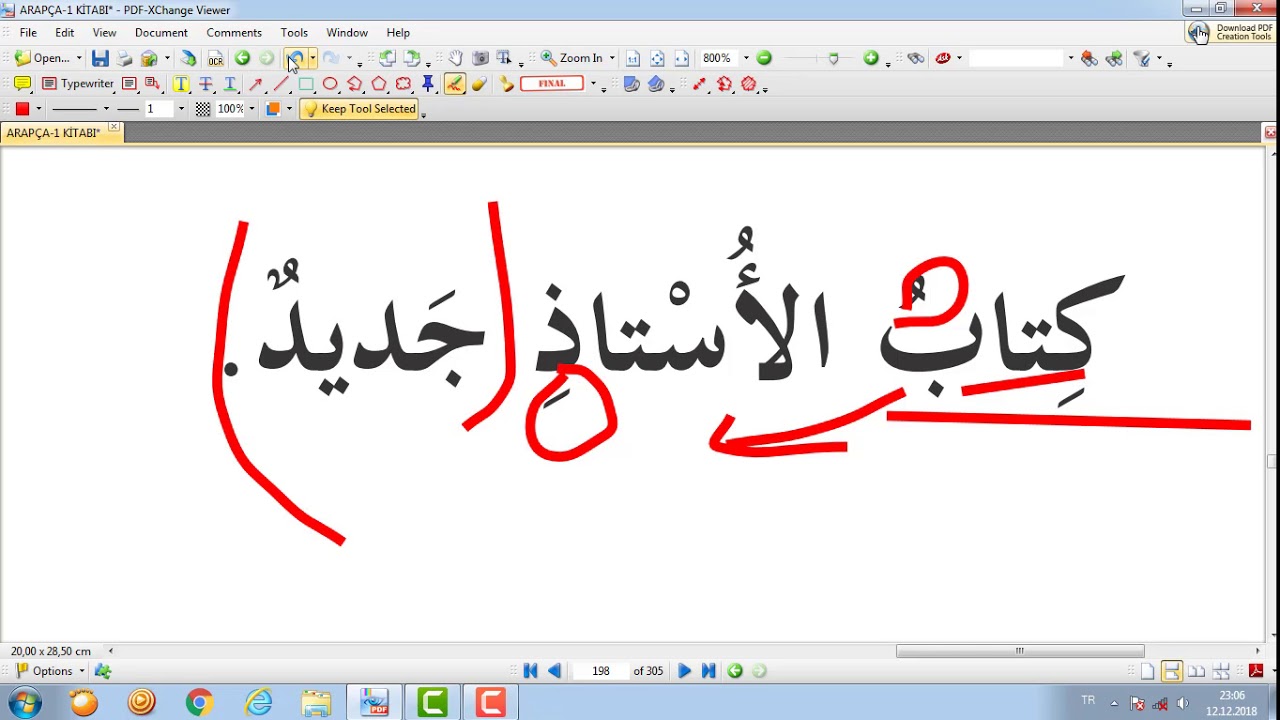Click the Zoom In tool button
Image resolution: width=1280 pixels, height=720 pixels.
[x=573, y=58]
